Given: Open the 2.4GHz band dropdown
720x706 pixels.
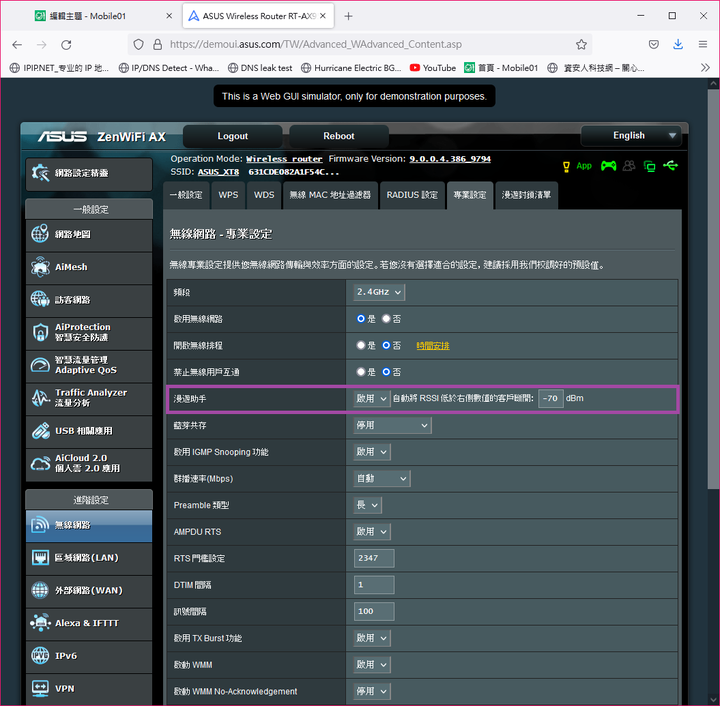Looking at the screenshot, I should [x=379, y=292].
